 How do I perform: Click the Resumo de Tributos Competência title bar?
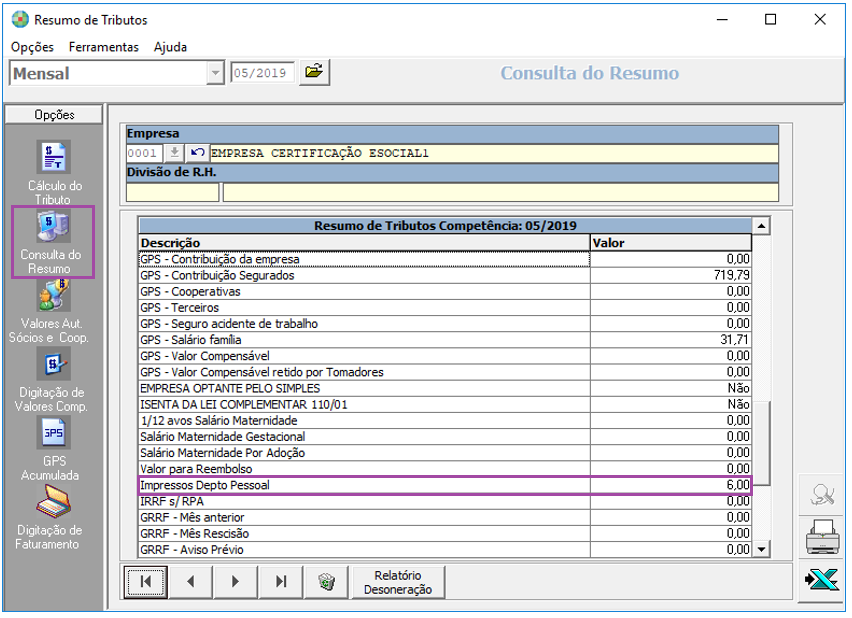click(x=445, y=226)
